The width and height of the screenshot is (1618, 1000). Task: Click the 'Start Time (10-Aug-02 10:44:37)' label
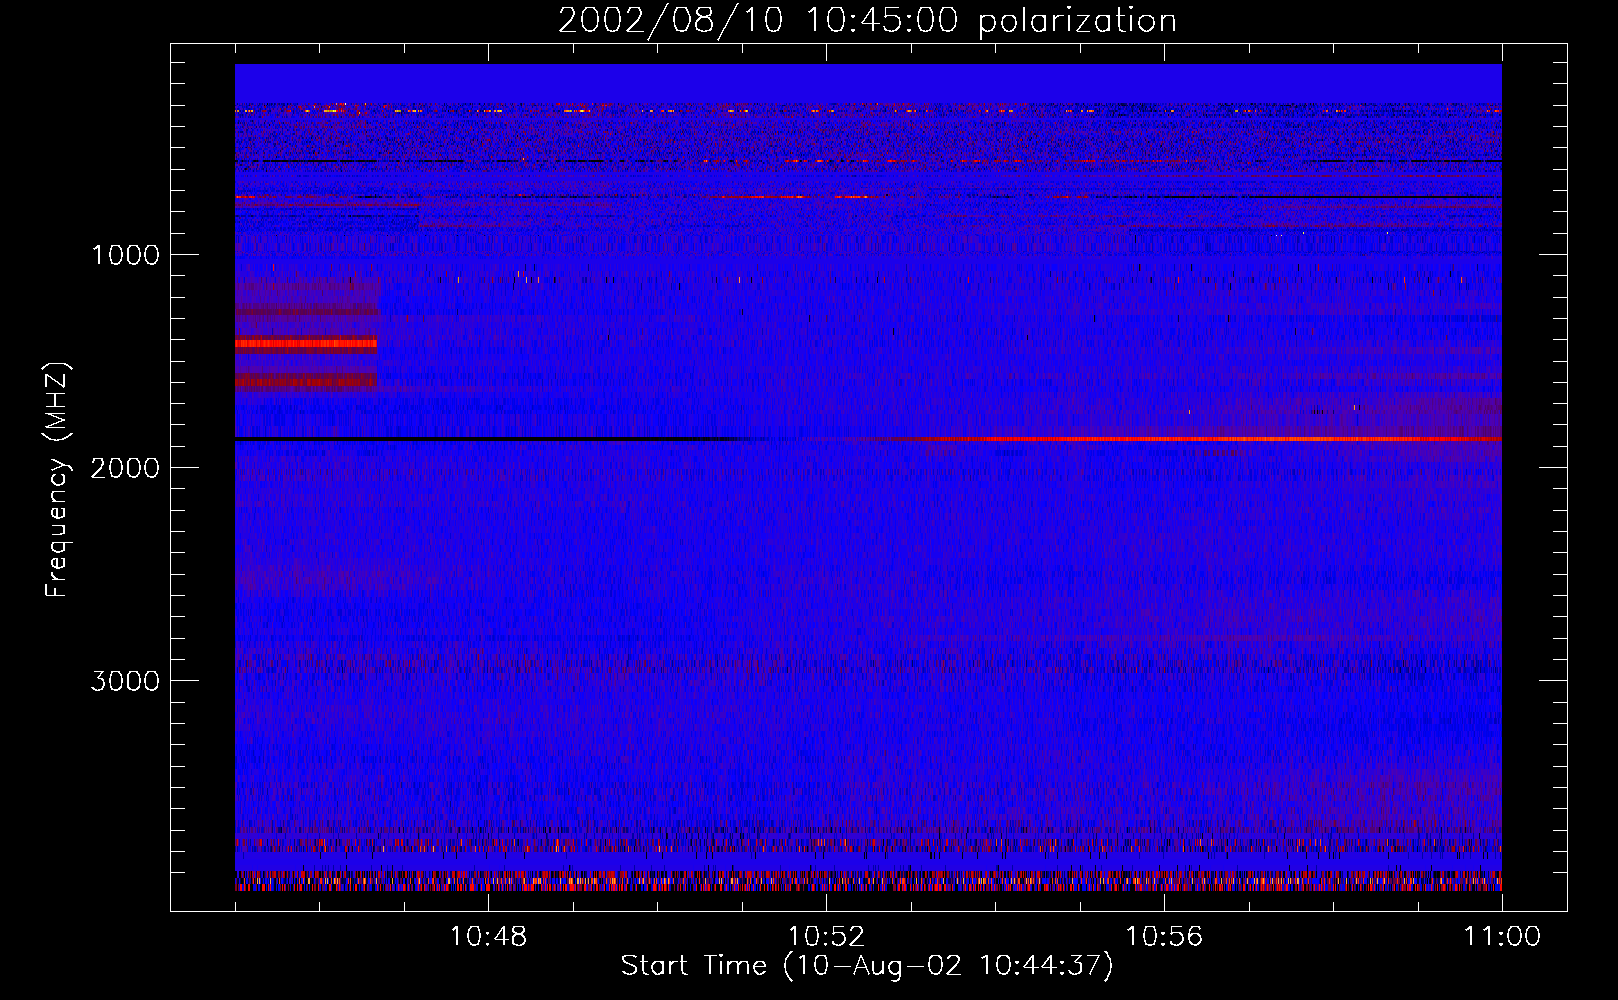point(867,966)
